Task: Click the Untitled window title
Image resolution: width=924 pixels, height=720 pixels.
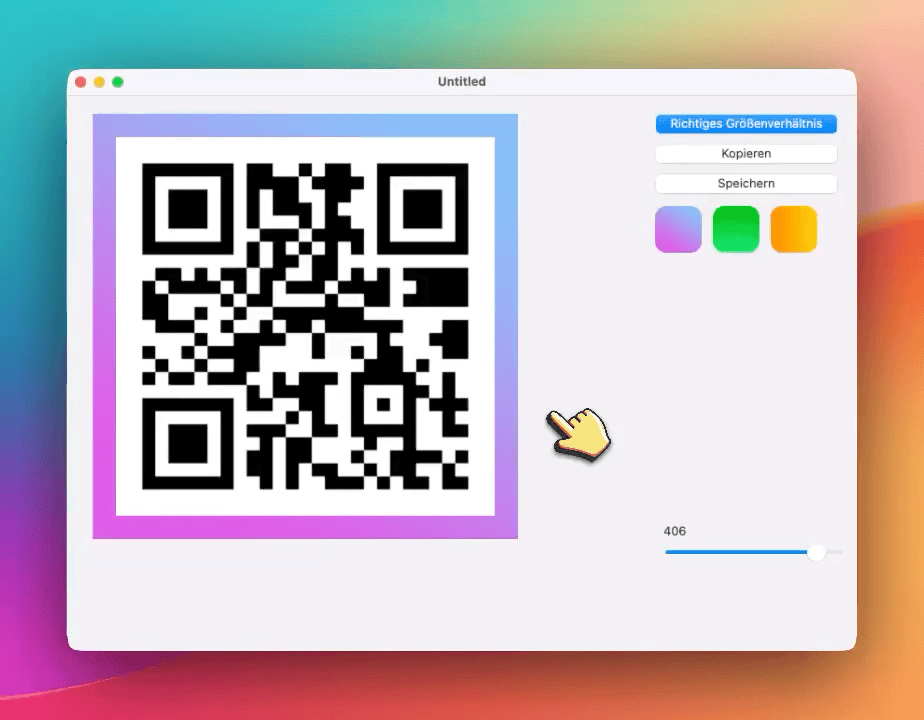Action: 461,82
